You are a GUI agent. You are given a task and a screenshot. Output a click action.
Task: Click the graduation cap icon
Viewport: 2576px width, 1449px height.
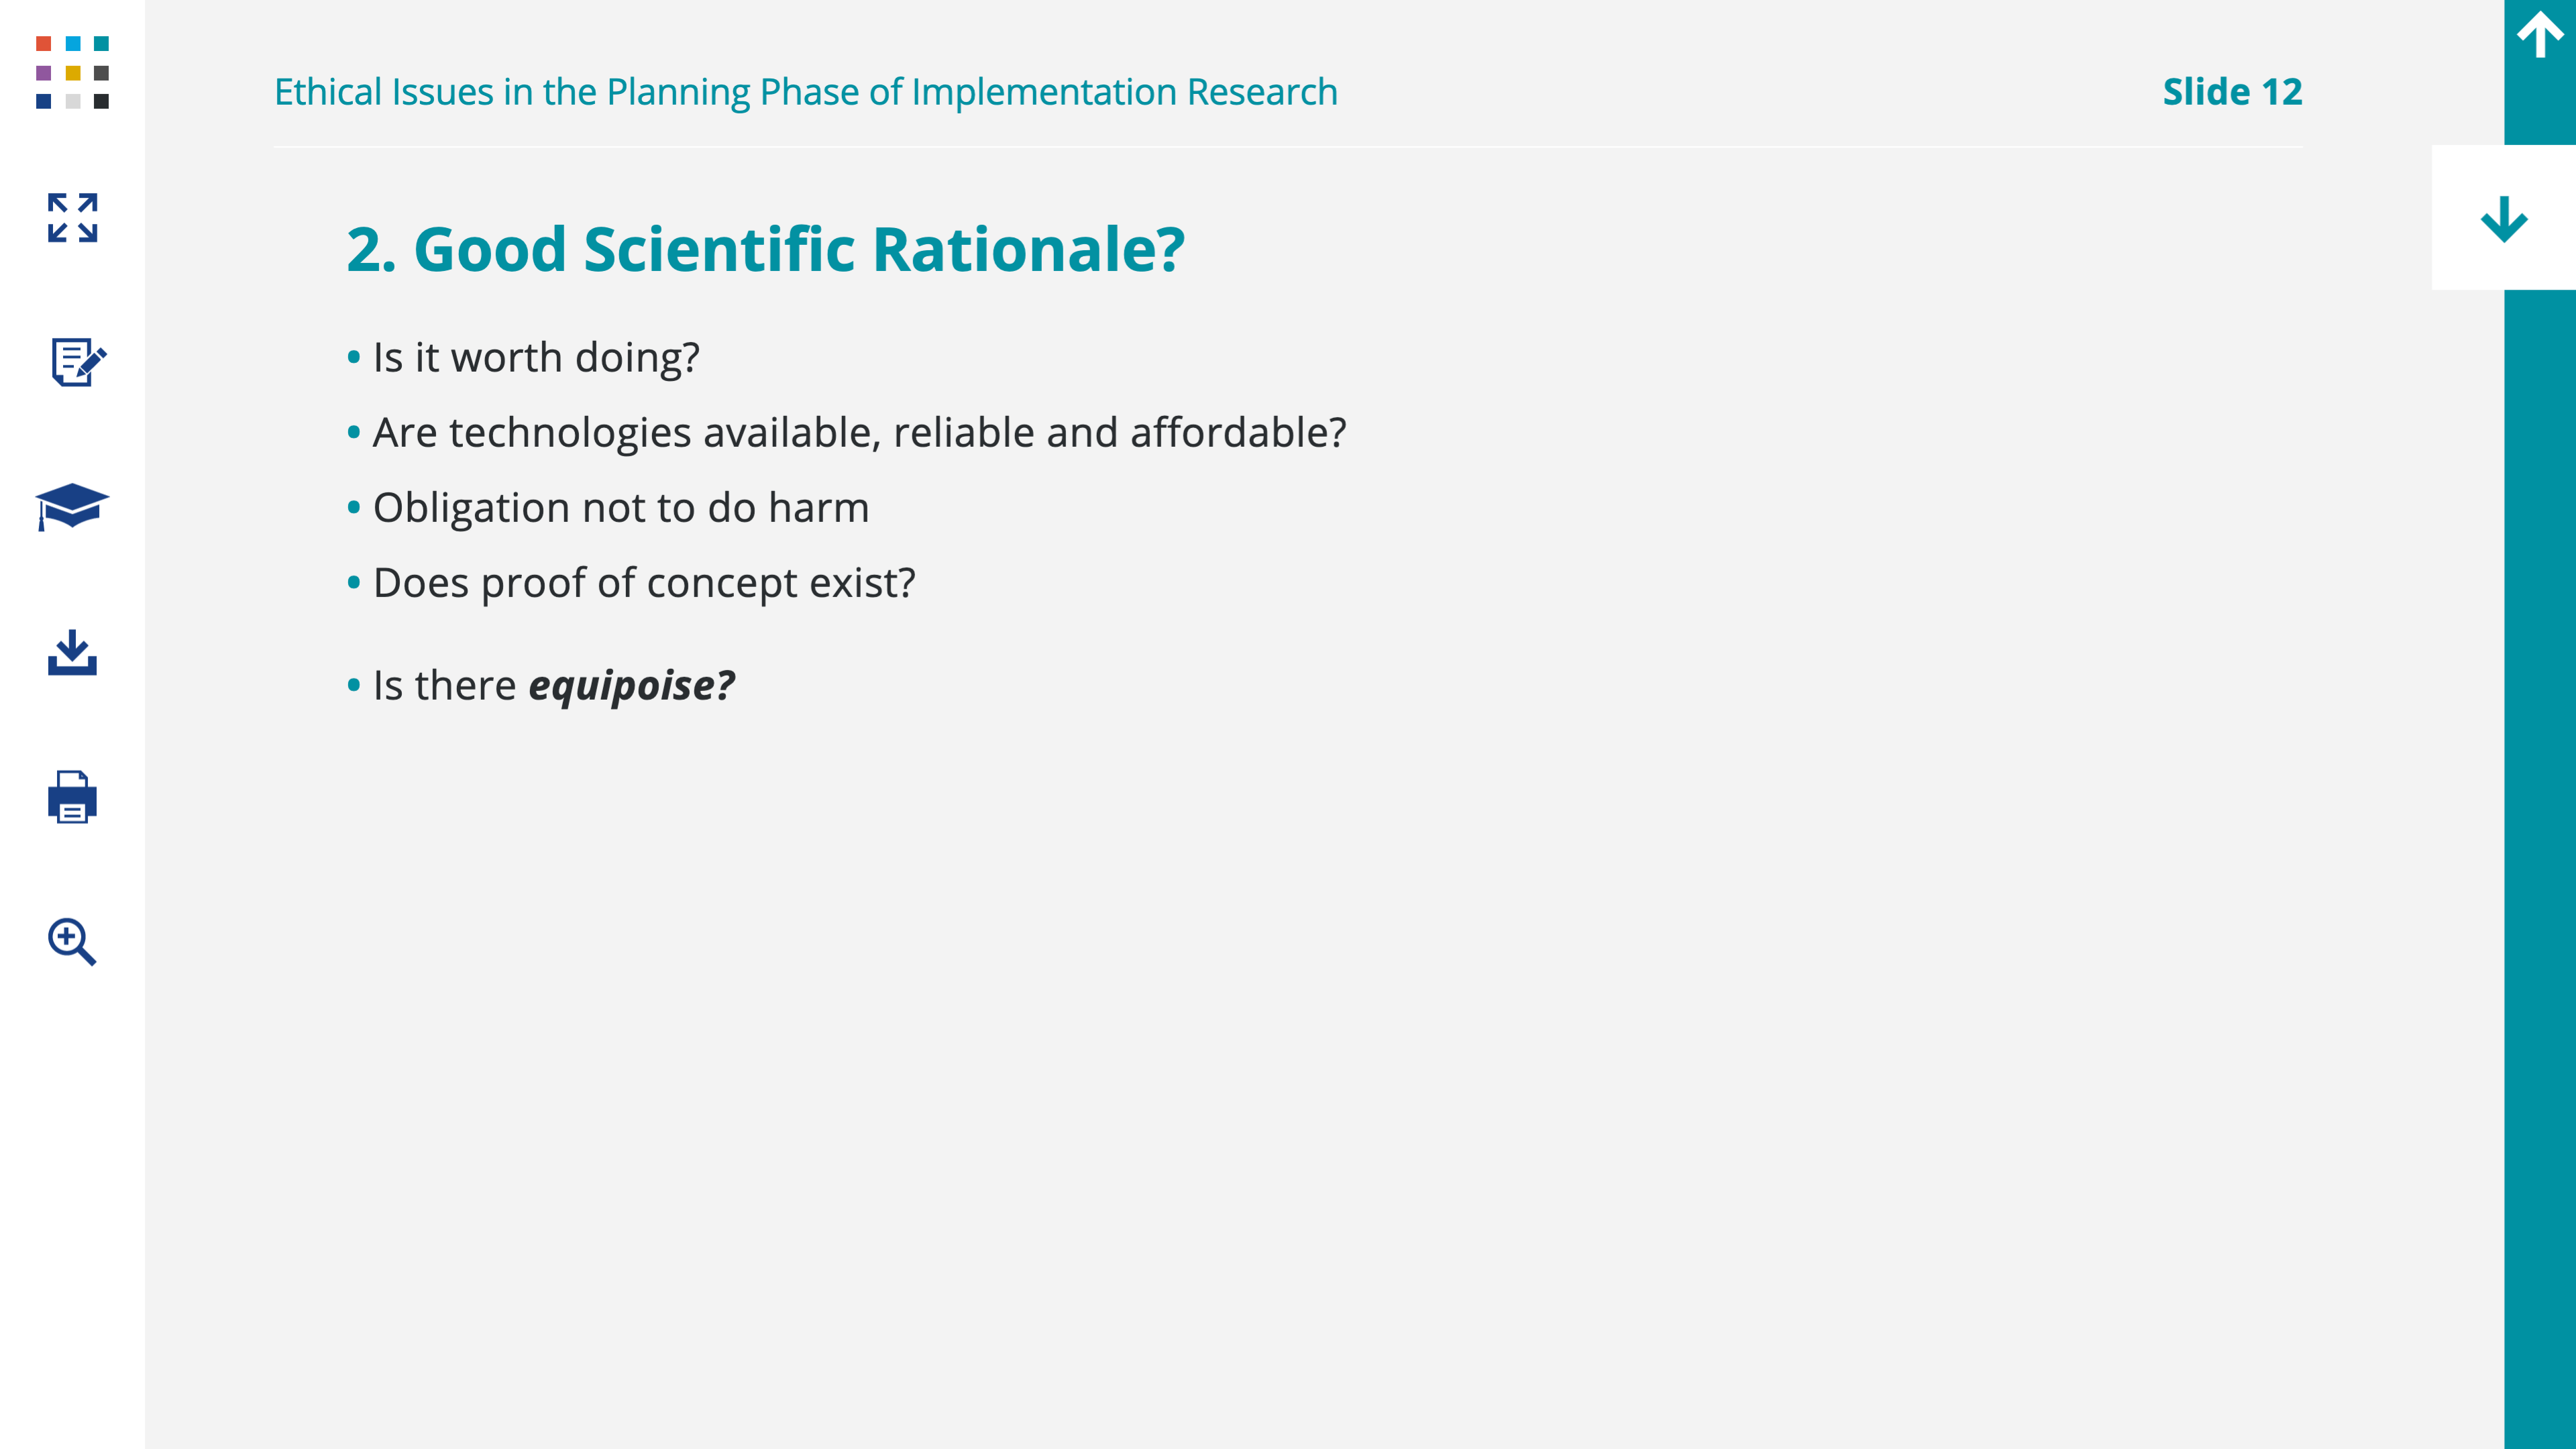tap(72, 506)
